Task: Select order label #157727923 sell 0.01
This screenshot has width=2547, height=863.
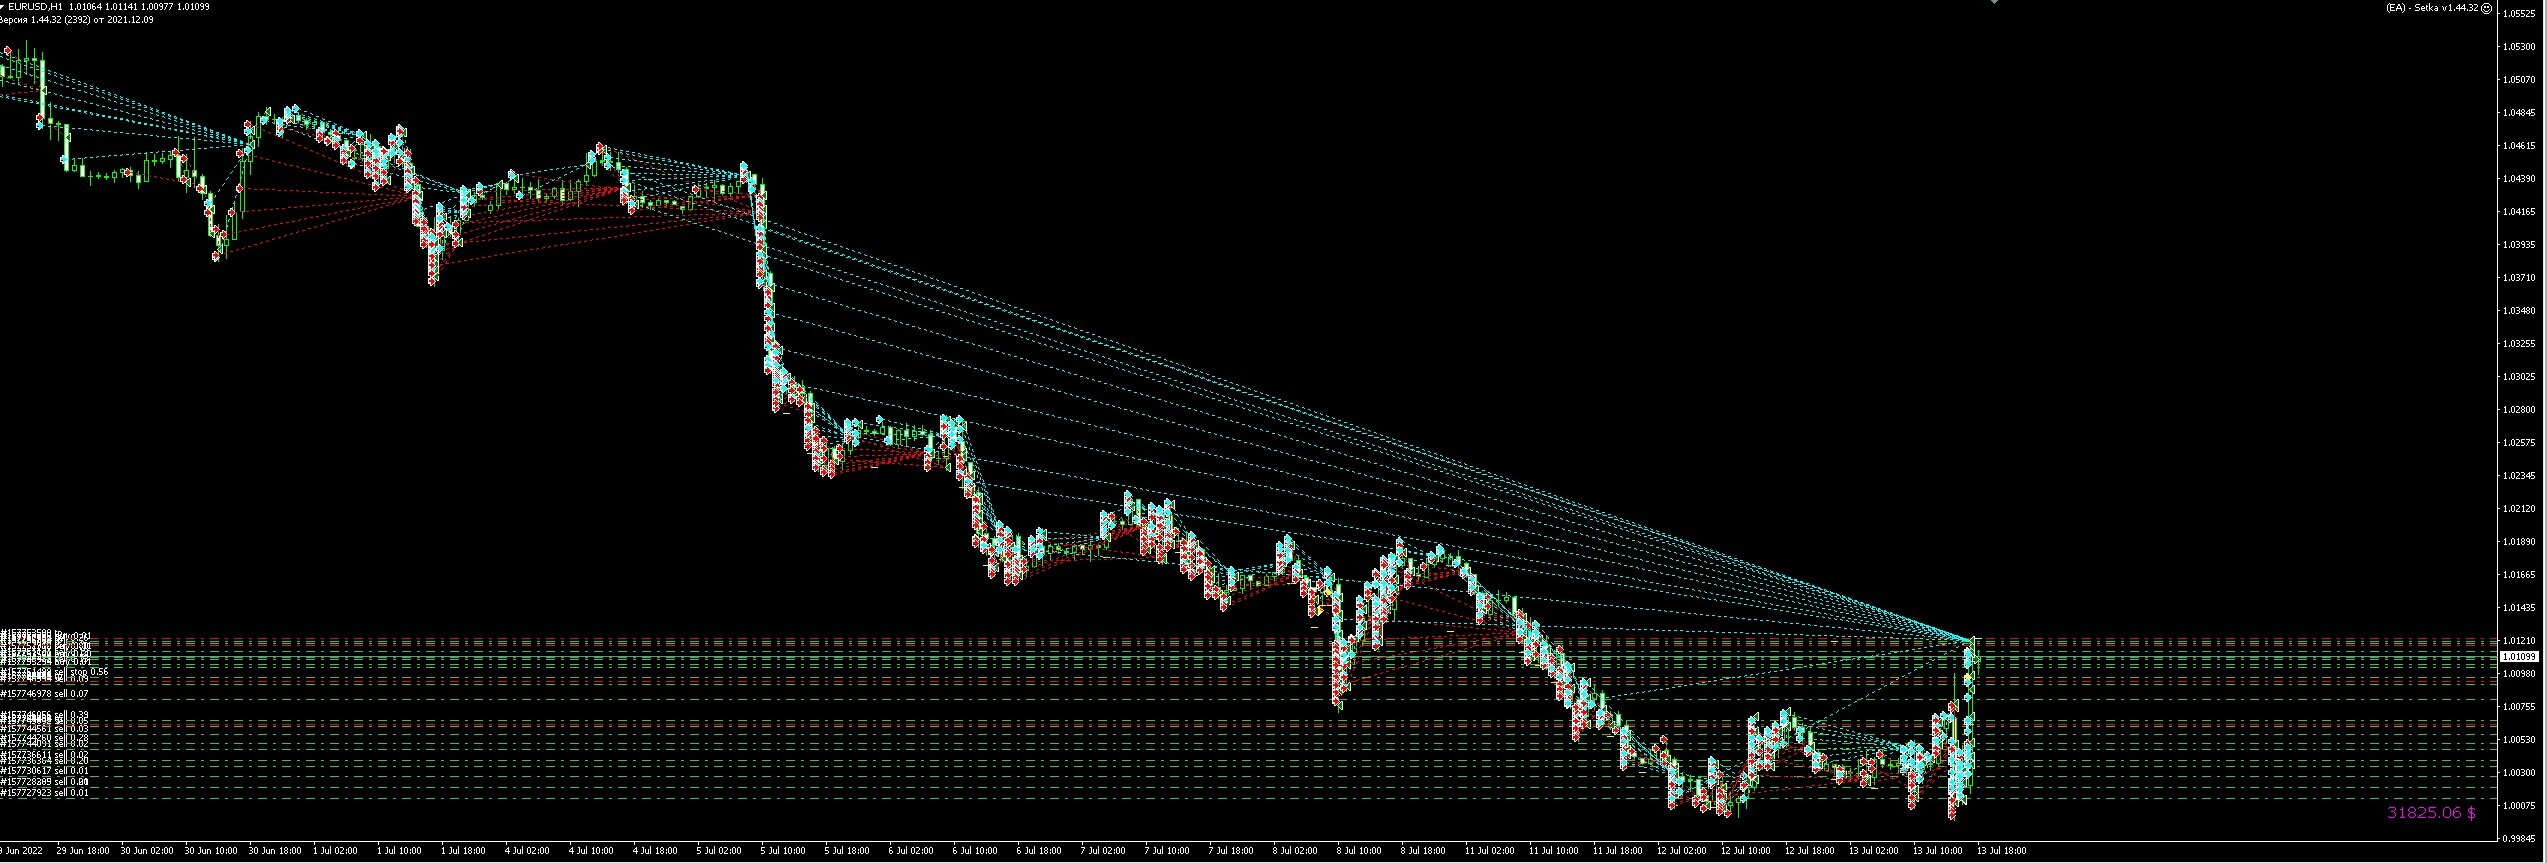Action: 45,792
